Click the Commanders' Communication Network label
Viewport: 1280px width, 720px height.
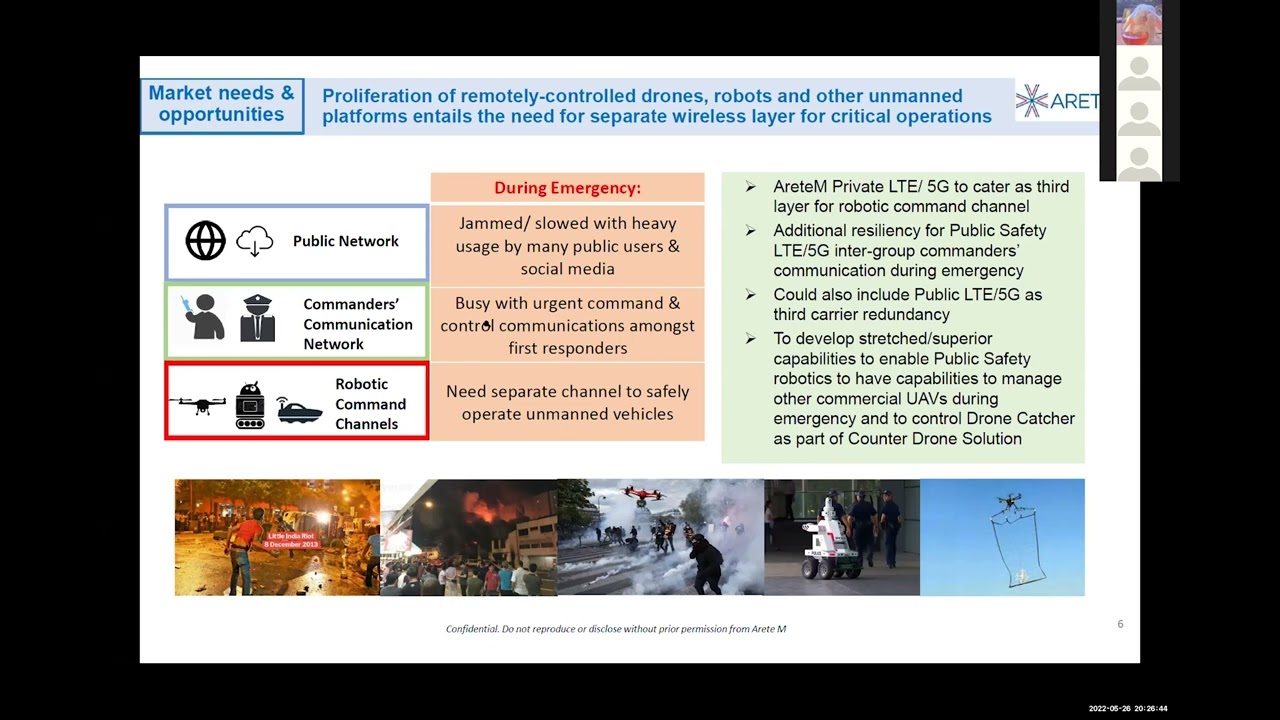[358, 324]
